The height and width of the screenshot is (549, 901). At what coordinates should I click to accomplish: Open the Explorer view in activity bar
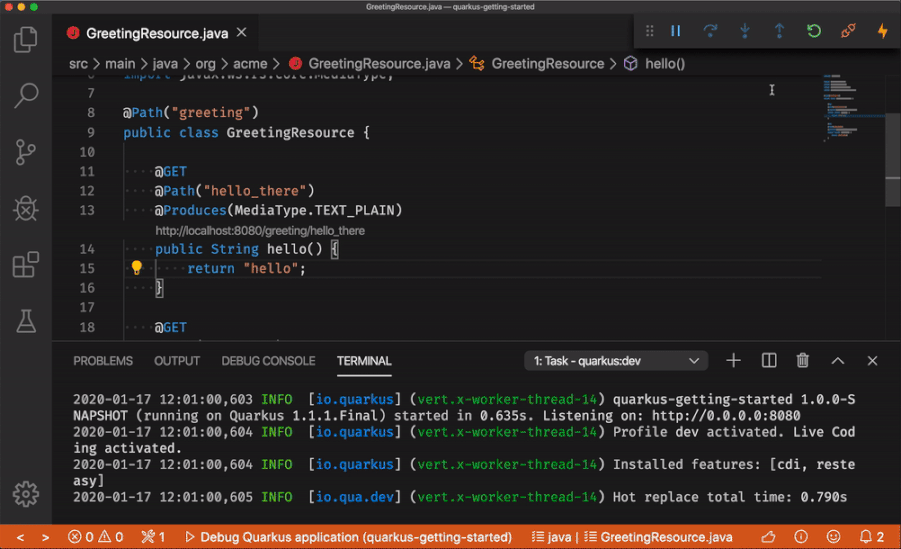26,40
